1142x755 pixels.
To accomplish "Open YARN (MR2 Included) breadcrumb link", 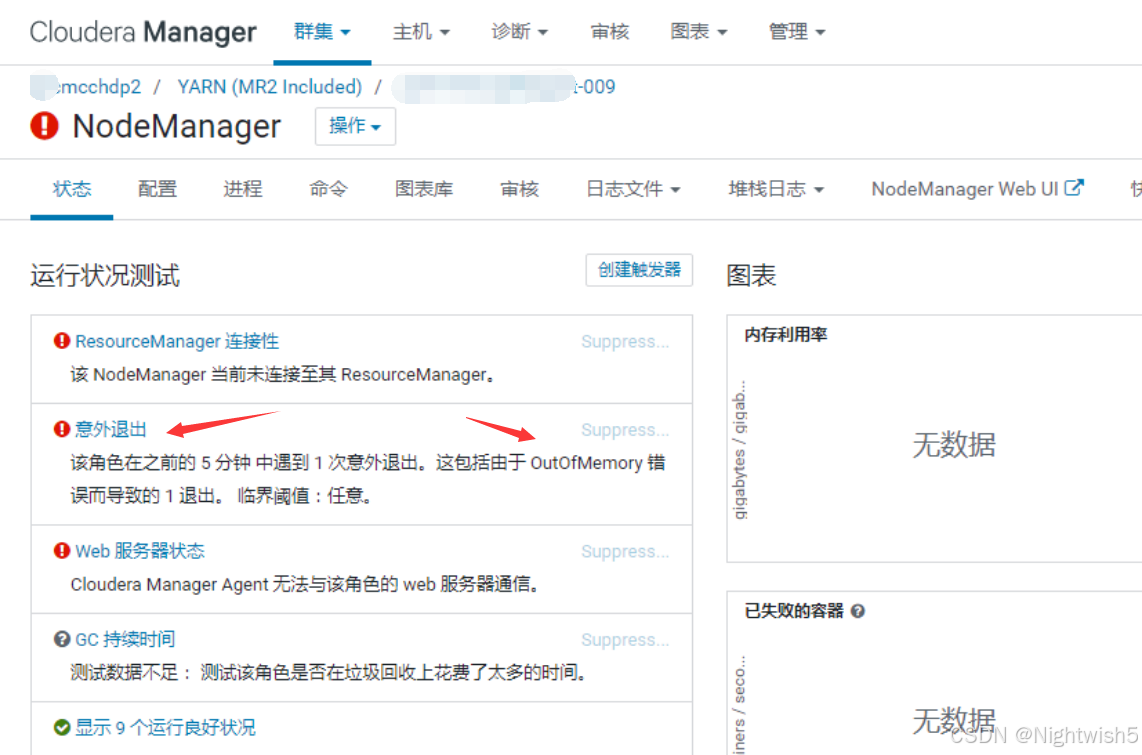I will [x=269, y=87].
